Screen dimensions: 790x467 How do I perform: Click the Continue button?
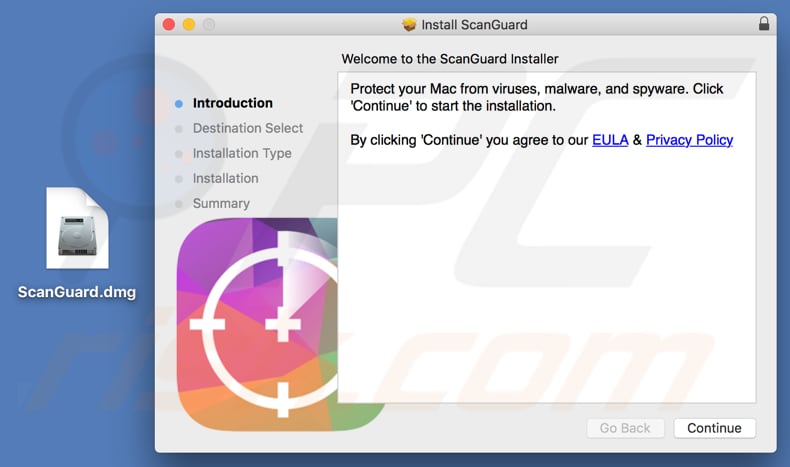[x=714, y=428]
